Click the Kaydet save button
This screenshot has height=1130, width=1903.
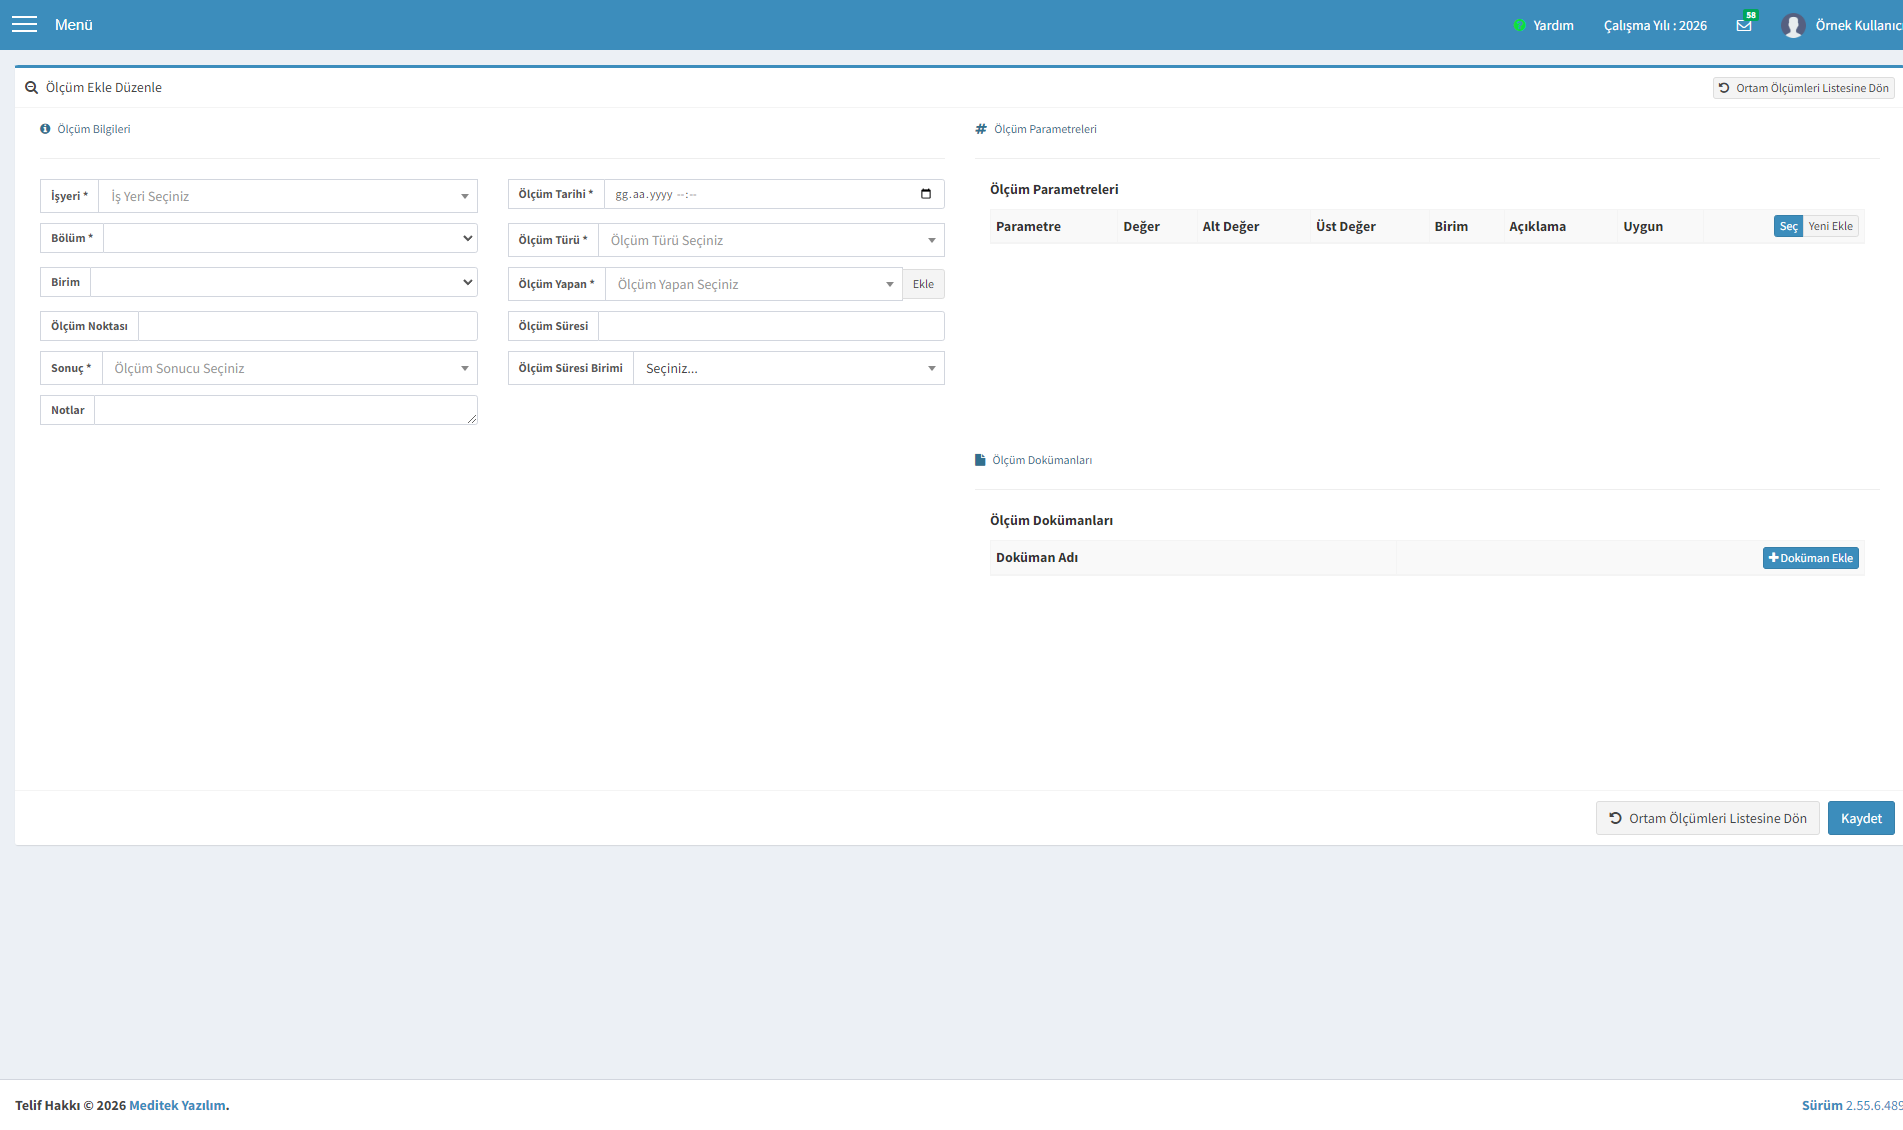coord(1861,818)
